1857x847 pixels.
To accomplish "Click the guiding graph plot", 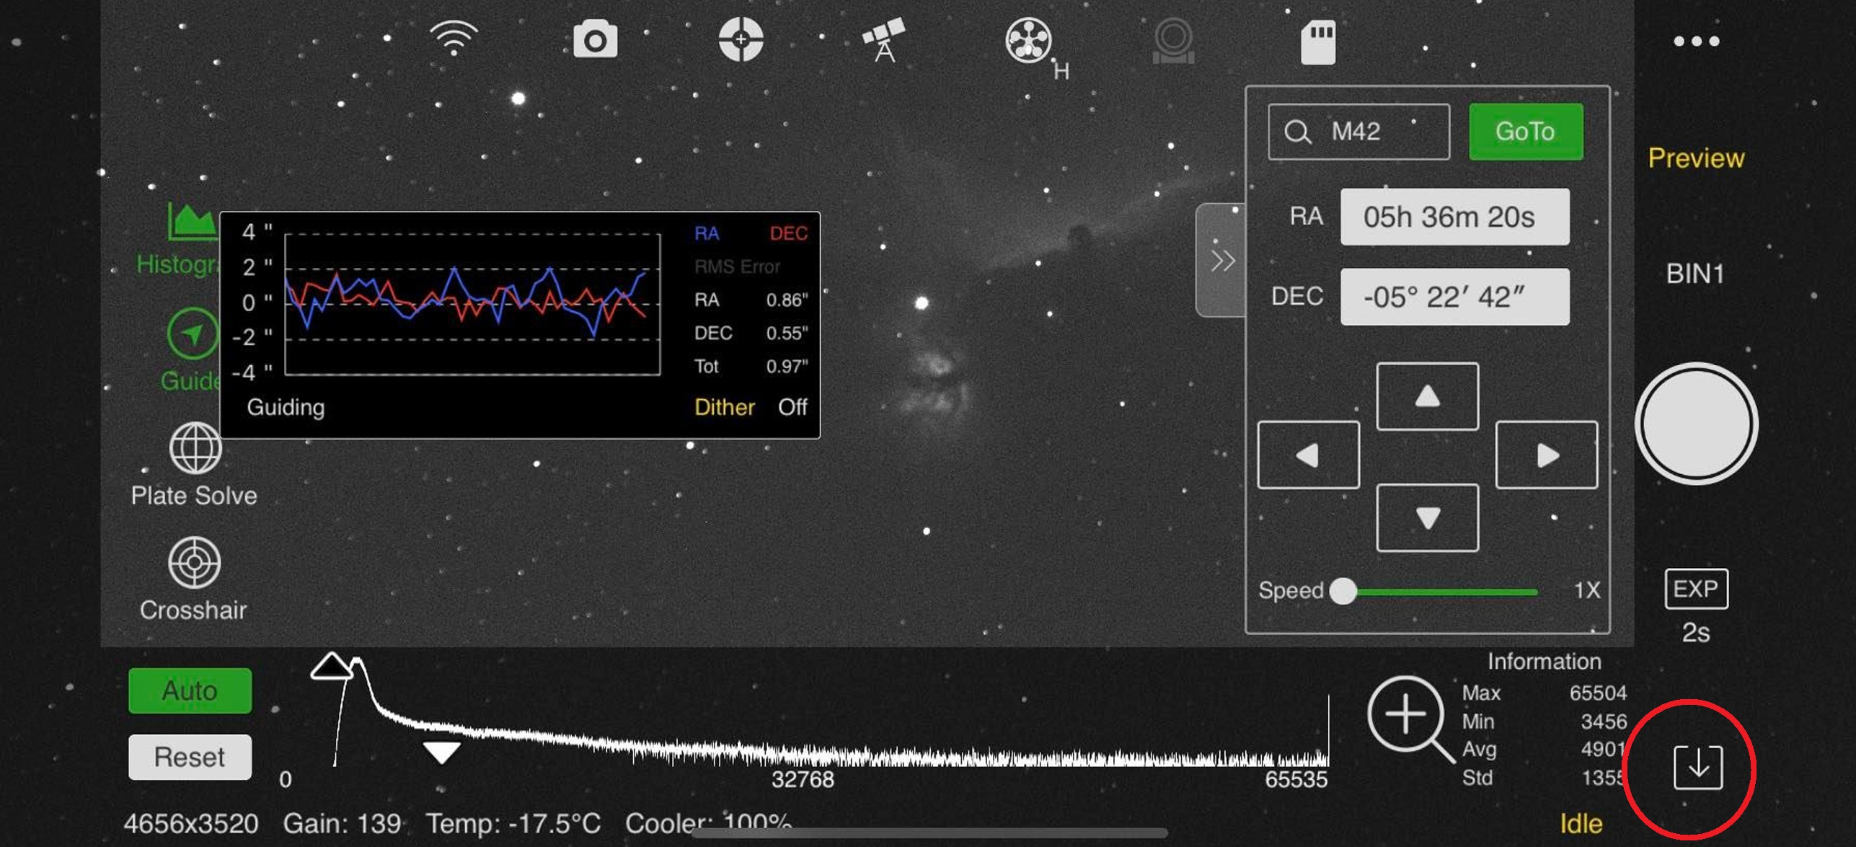I will 473,305.
